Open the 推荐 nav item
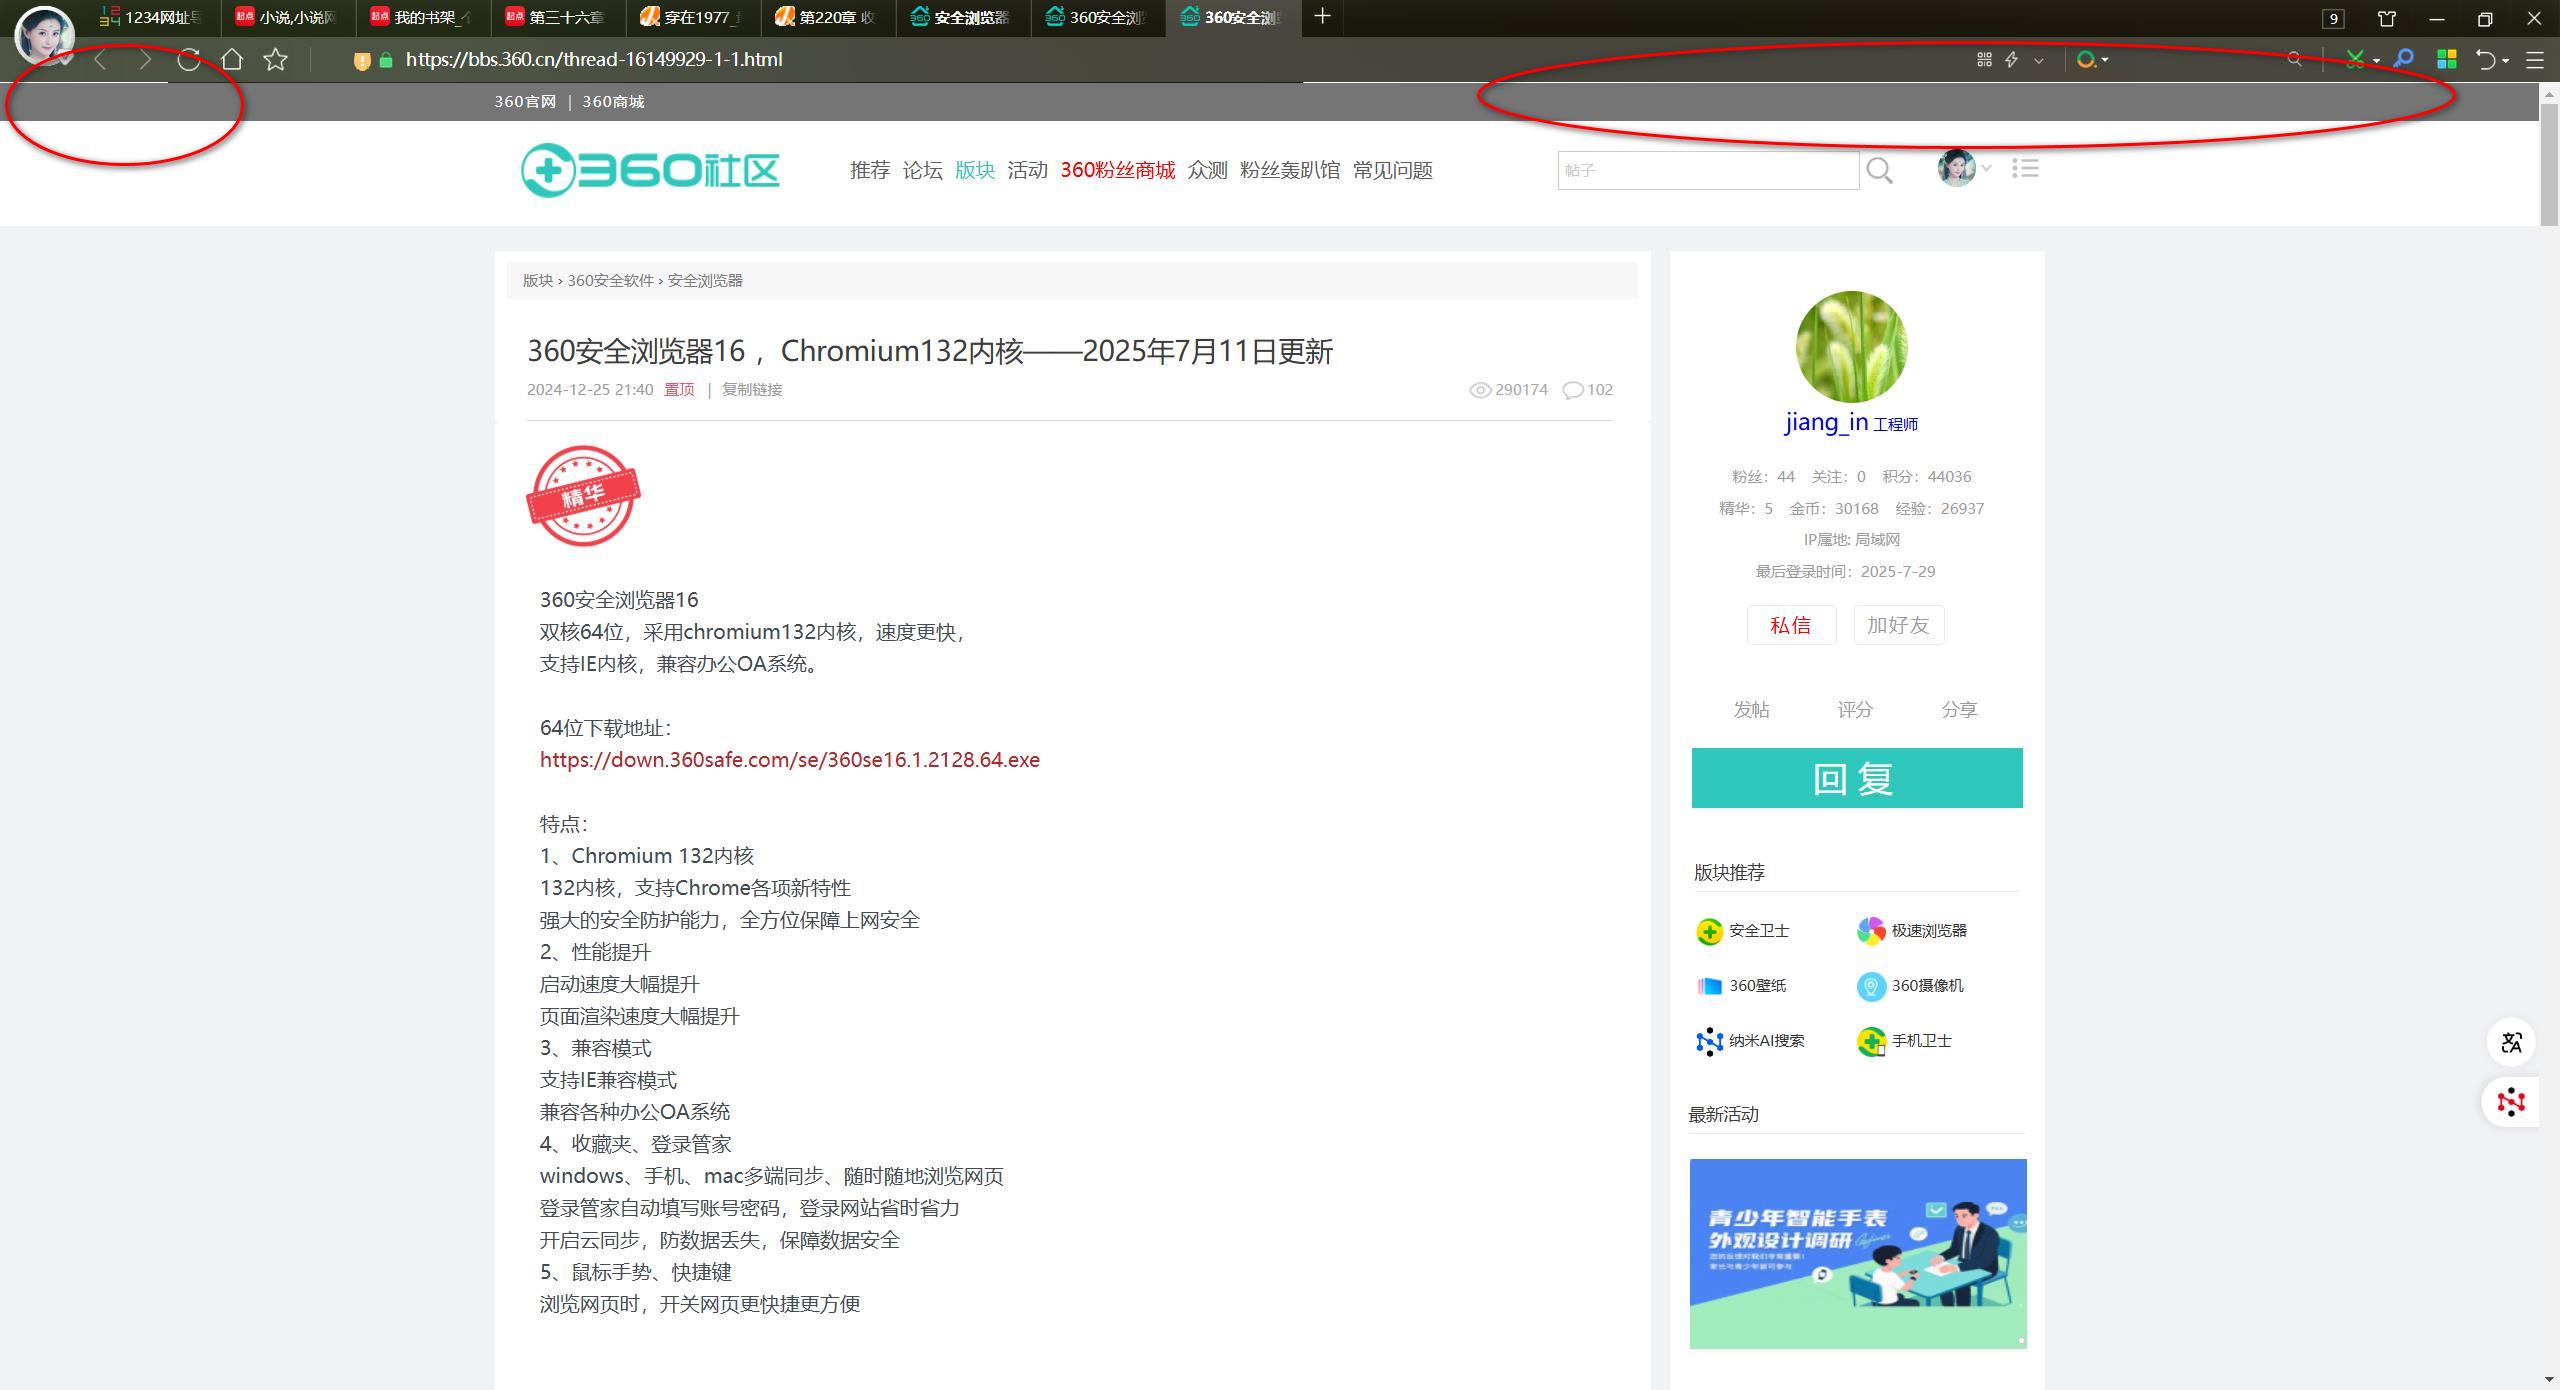 click(x=870, y=170)
